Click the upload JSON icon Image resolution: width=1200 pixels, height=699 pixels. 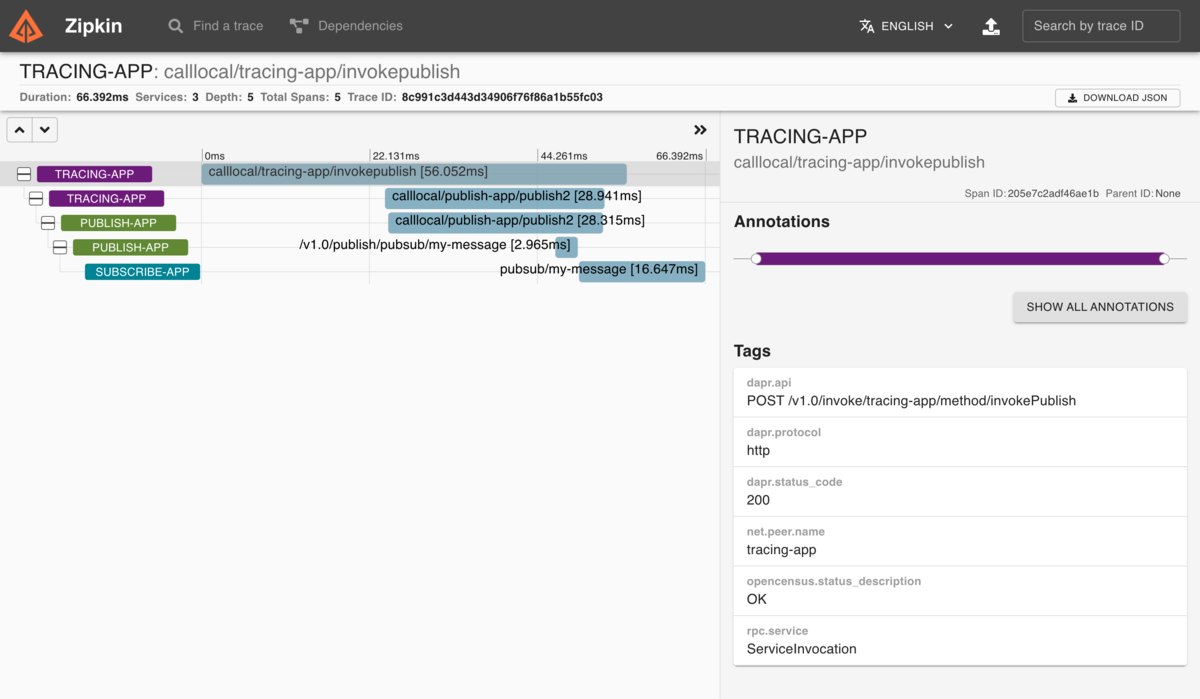click(x=991, y=27)
